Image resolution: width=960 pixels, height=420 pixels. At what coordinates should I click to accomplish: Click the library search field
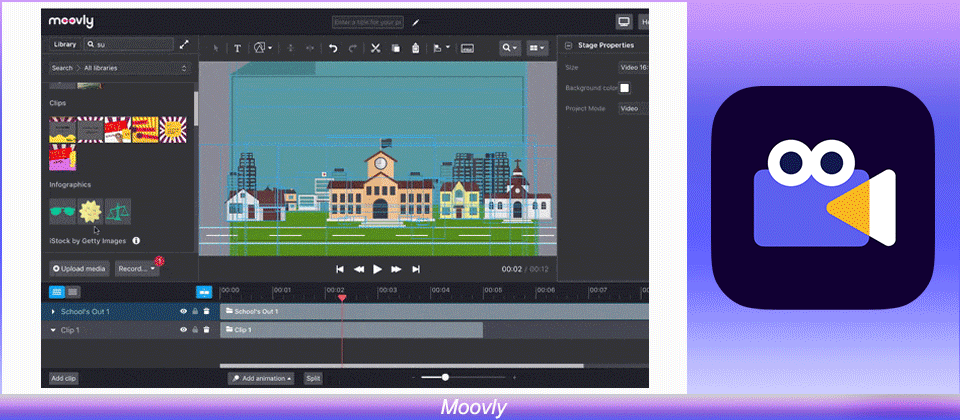(x=129, y=44)
